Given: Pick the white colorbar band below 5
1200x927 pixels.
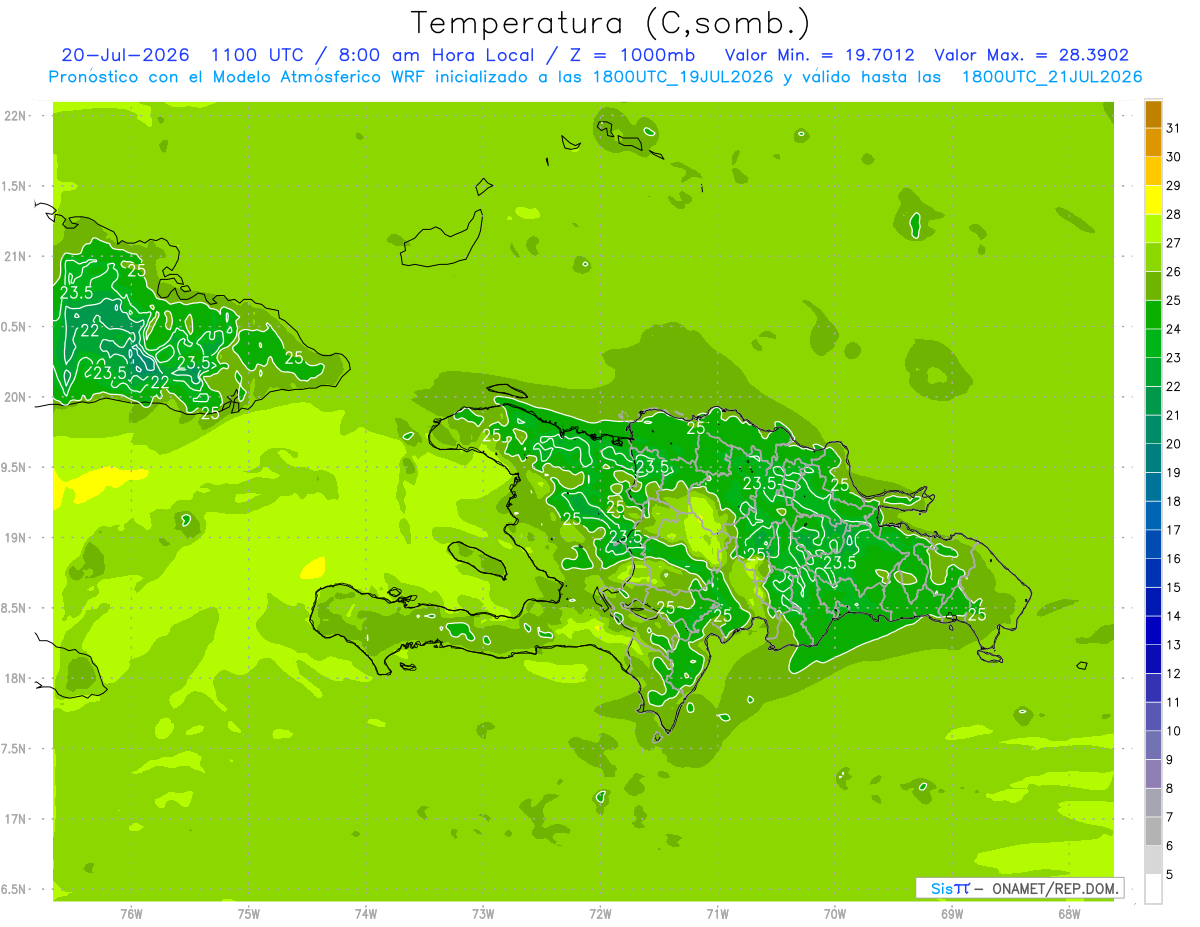Looking at the screenshot, I should pyautogui.click(x=1153, y=889).
